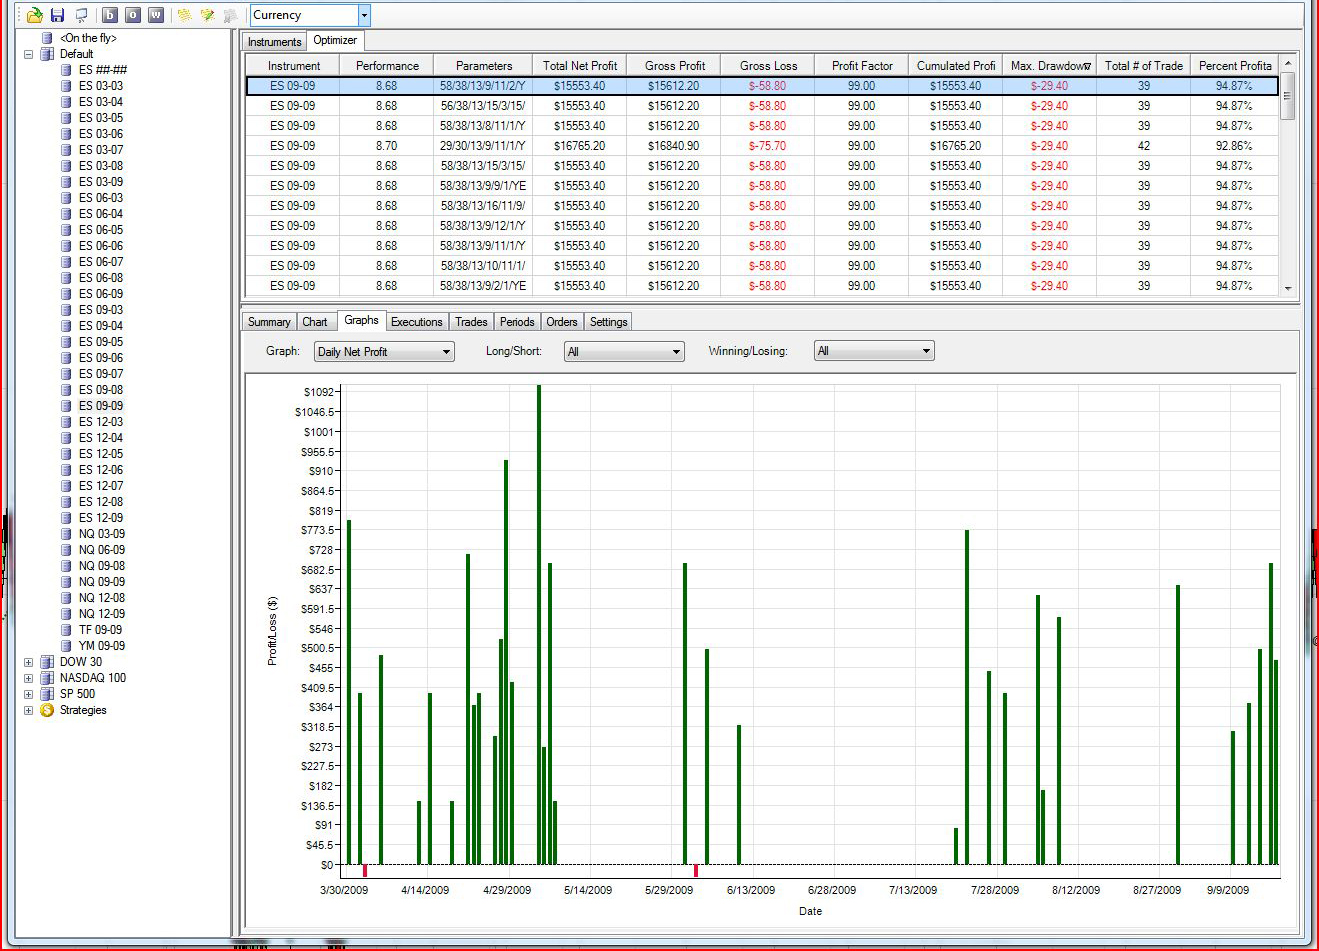This screenshot has height=951, width=1319.
Task: Click the database icon beside ES 09-09
Action: 67,406
